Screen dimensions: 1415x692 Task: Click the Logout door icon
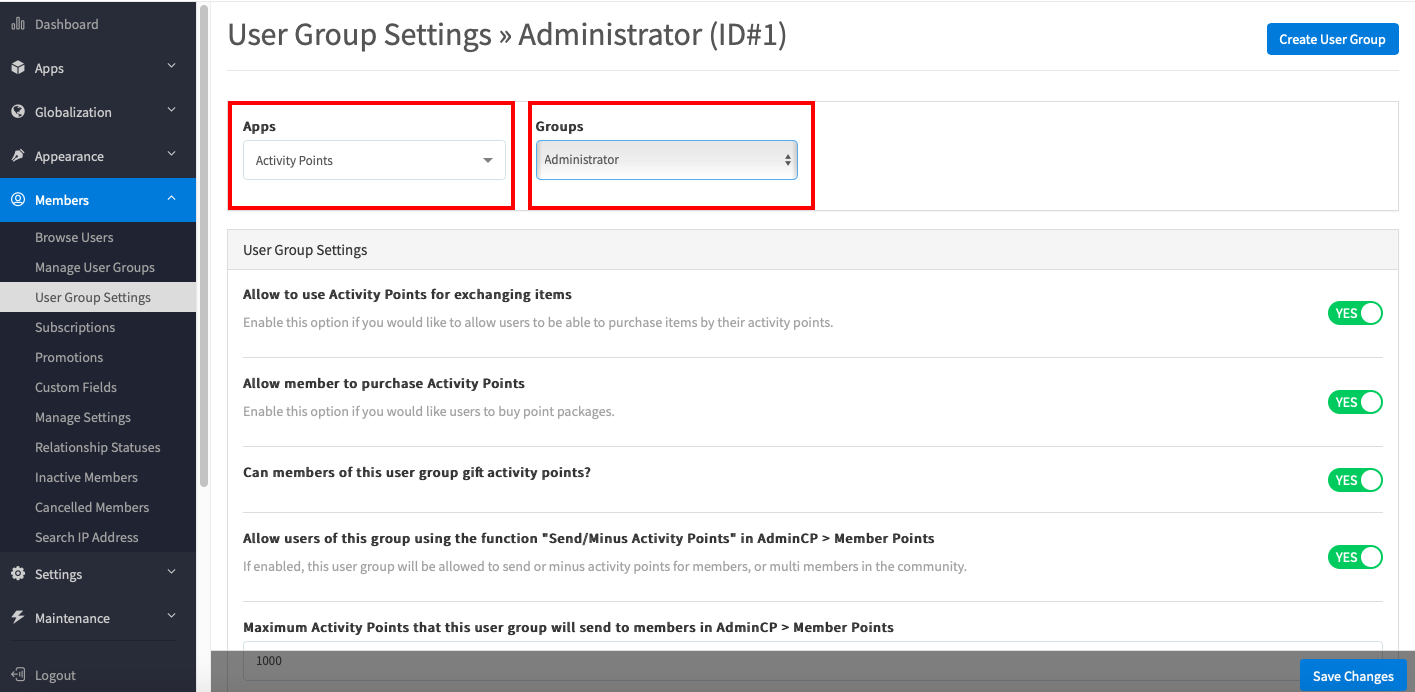coord(17,675)
